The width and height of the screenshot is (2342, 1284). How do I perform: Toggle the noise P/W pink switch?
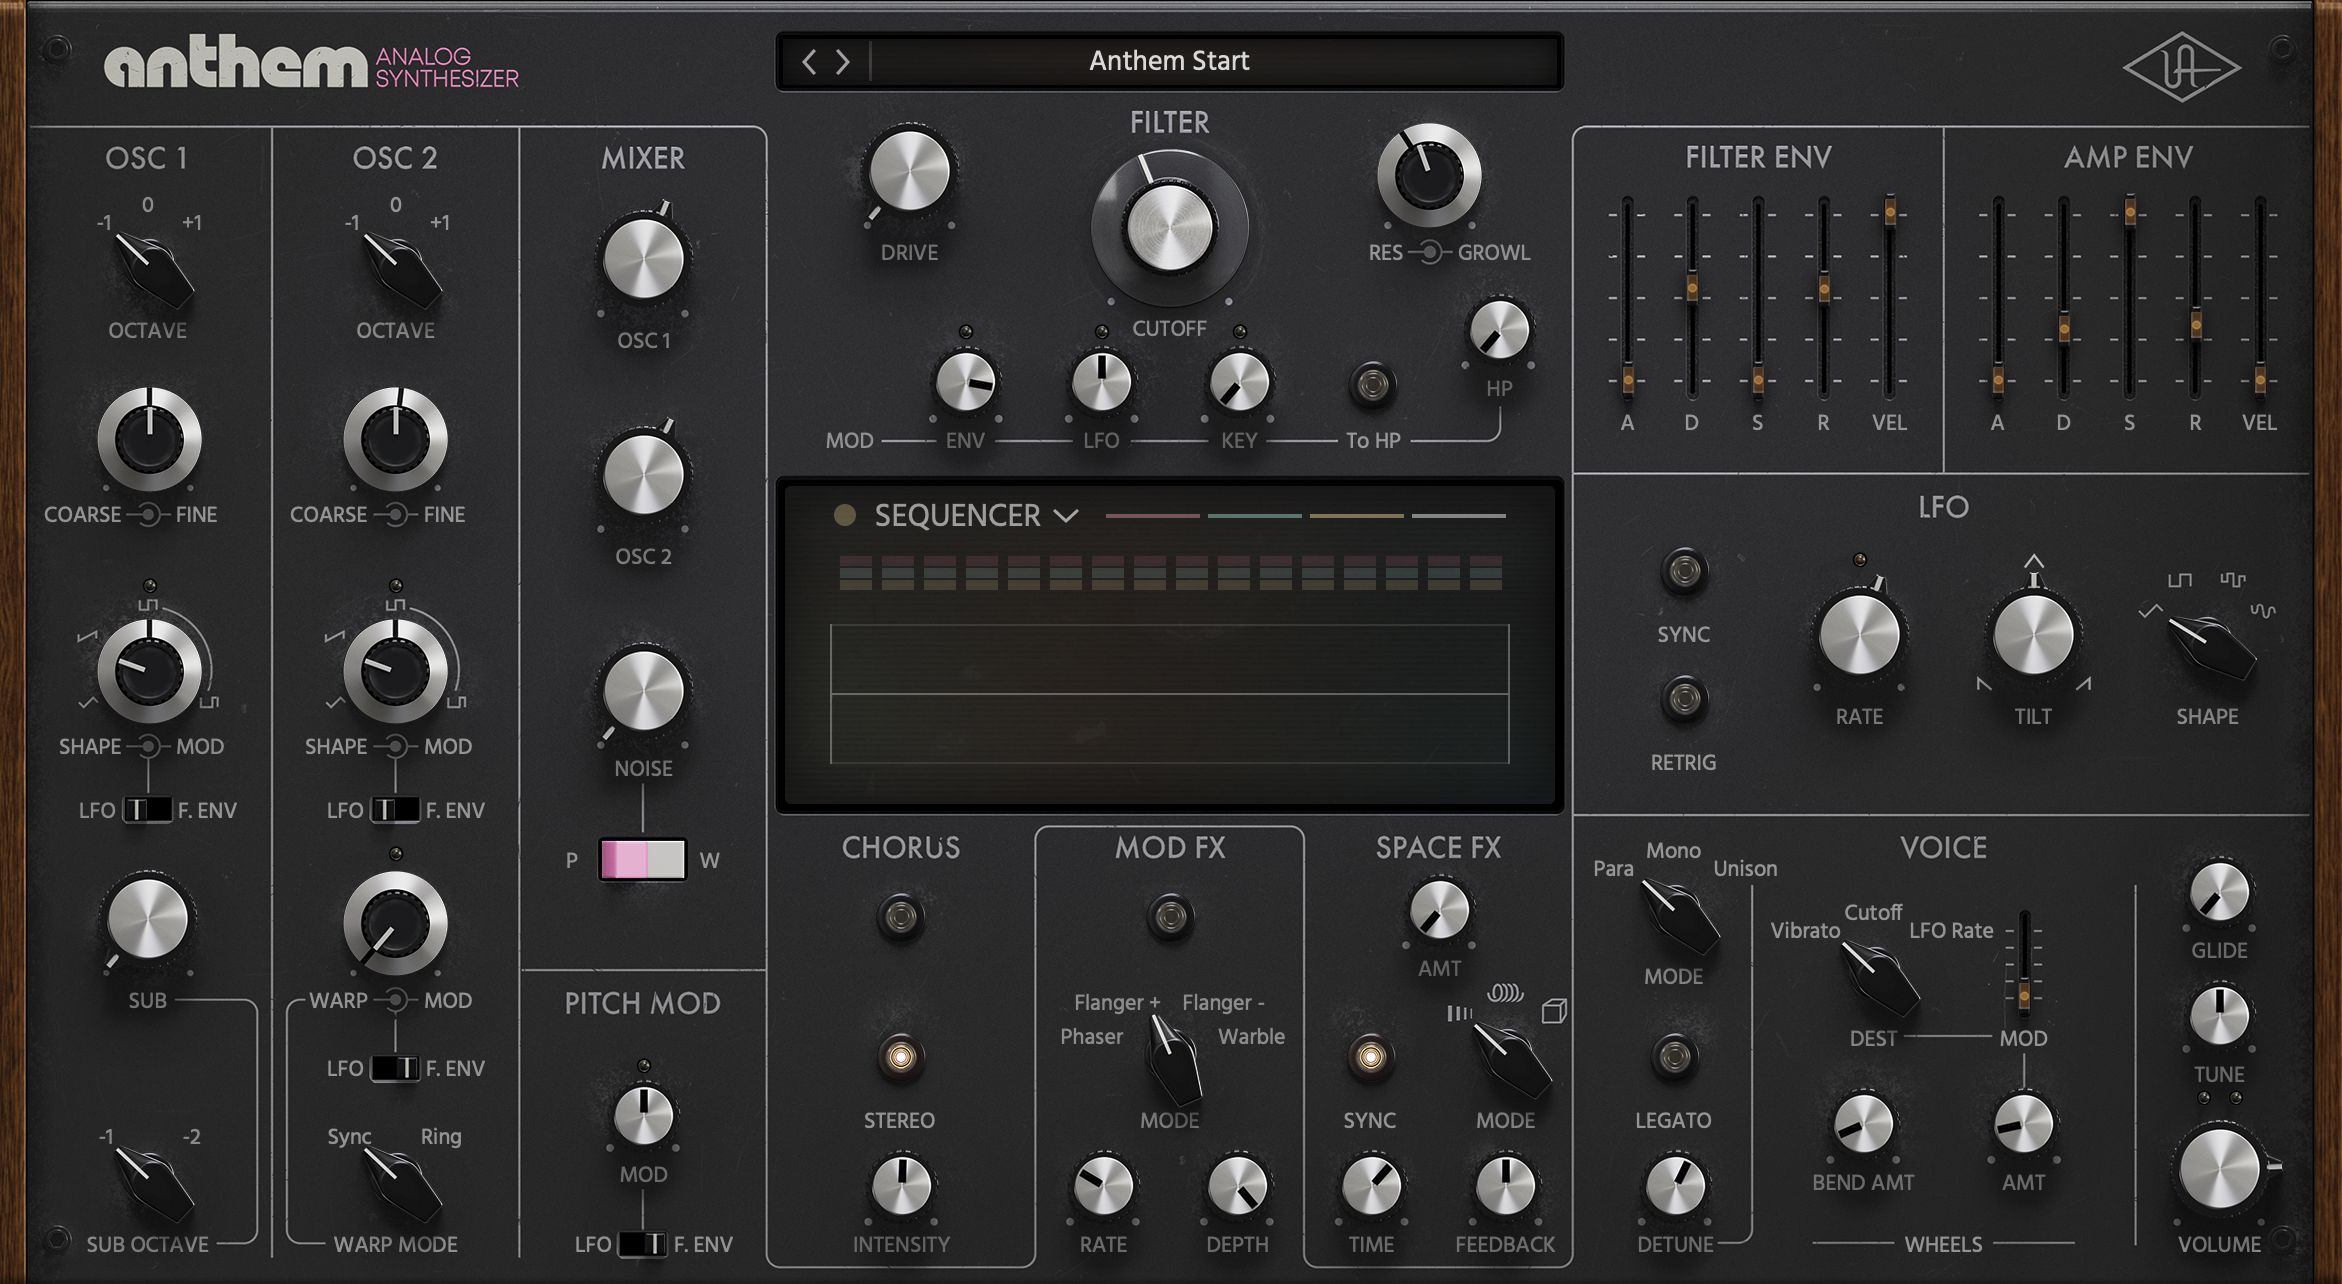(x=642, y=860)
